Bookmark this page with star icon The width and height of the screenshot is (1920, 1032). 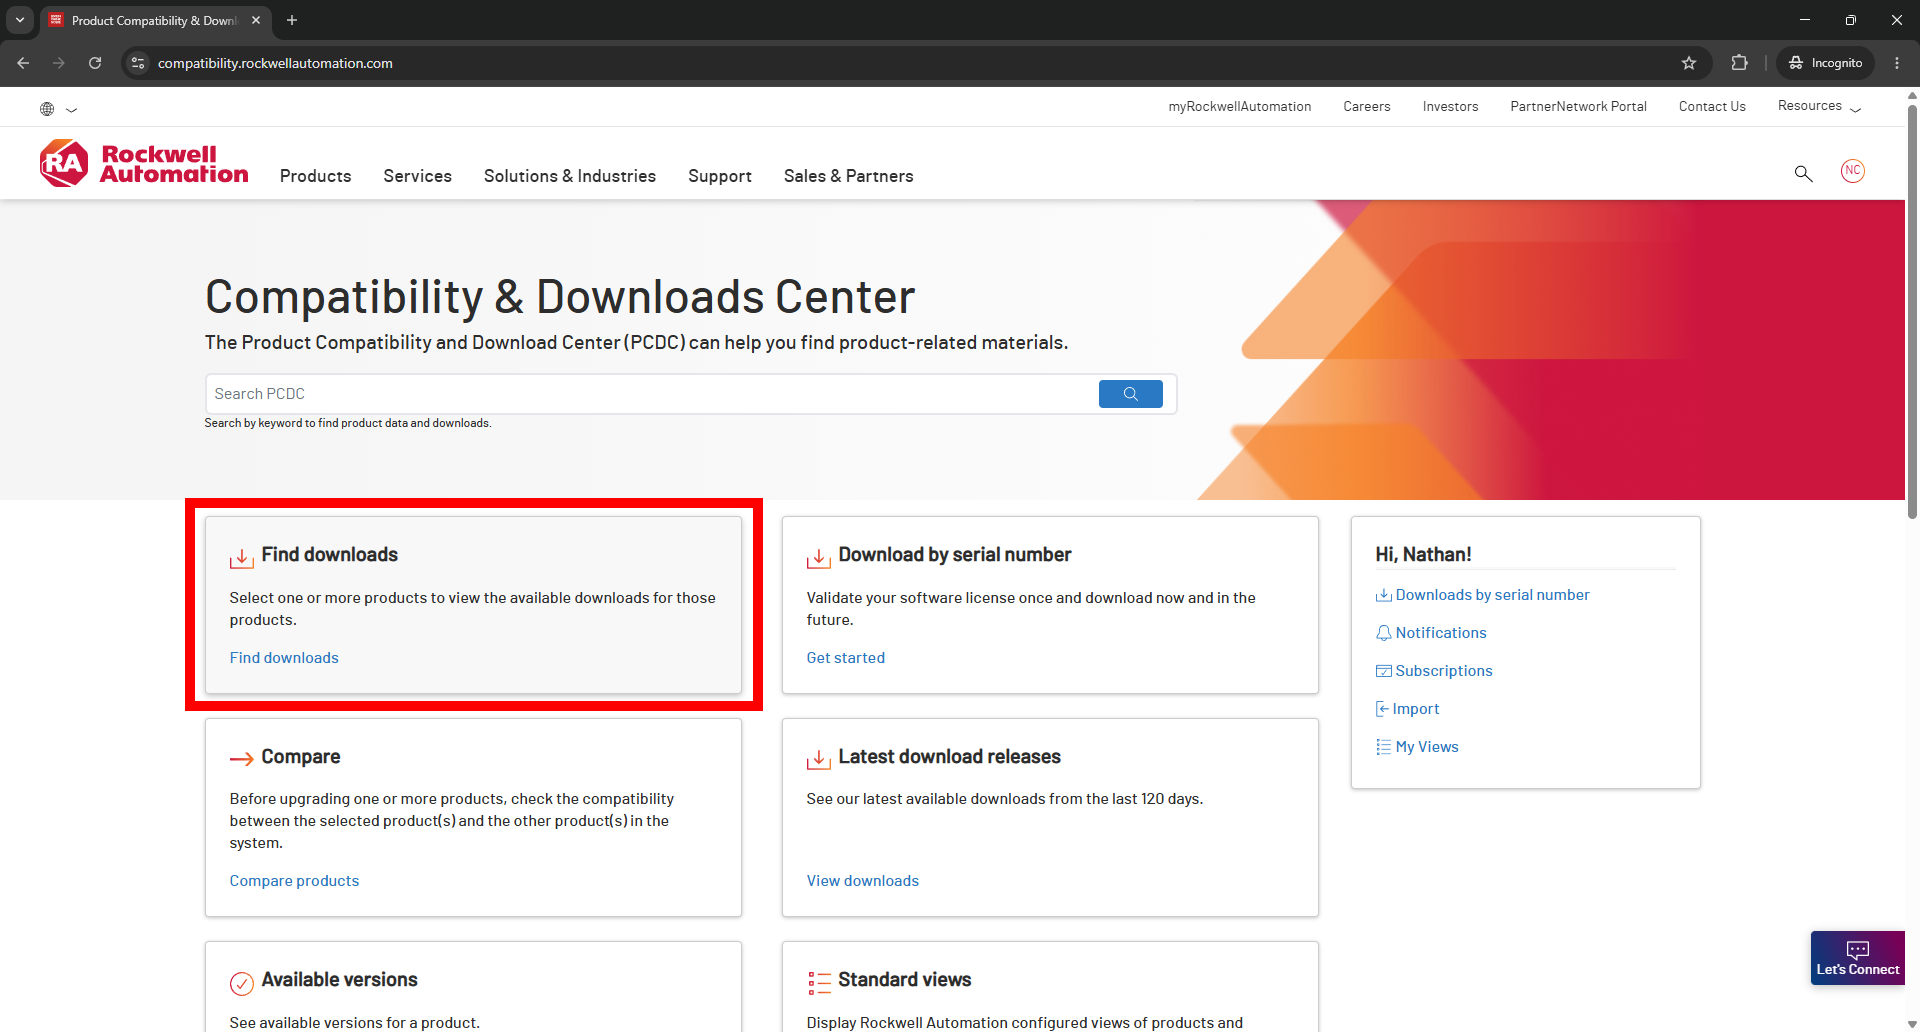1689,63
